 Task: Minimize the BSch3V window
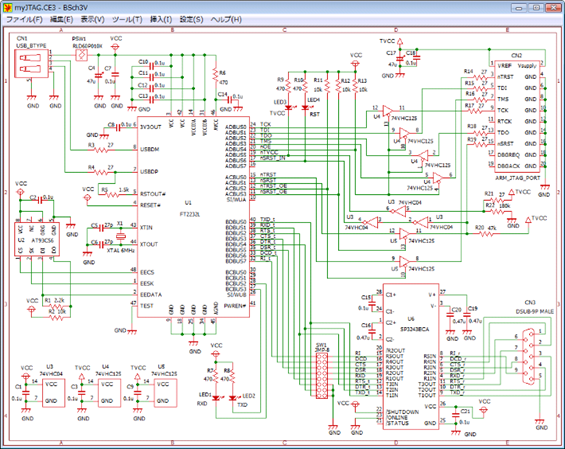pyautogui.click(x=519, y=7)
